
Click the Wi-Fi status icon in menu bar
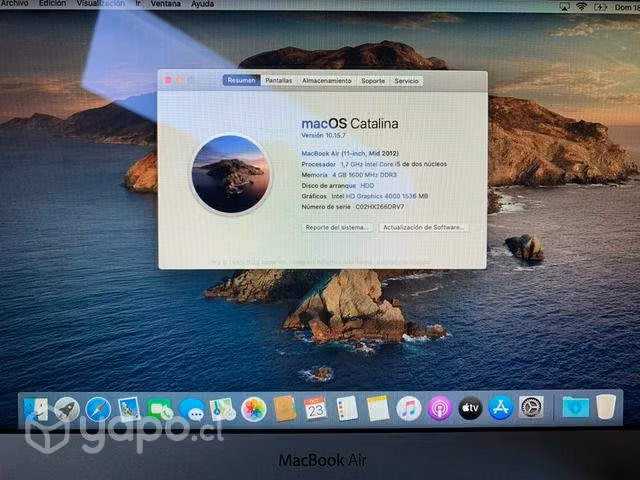[582, 6]
